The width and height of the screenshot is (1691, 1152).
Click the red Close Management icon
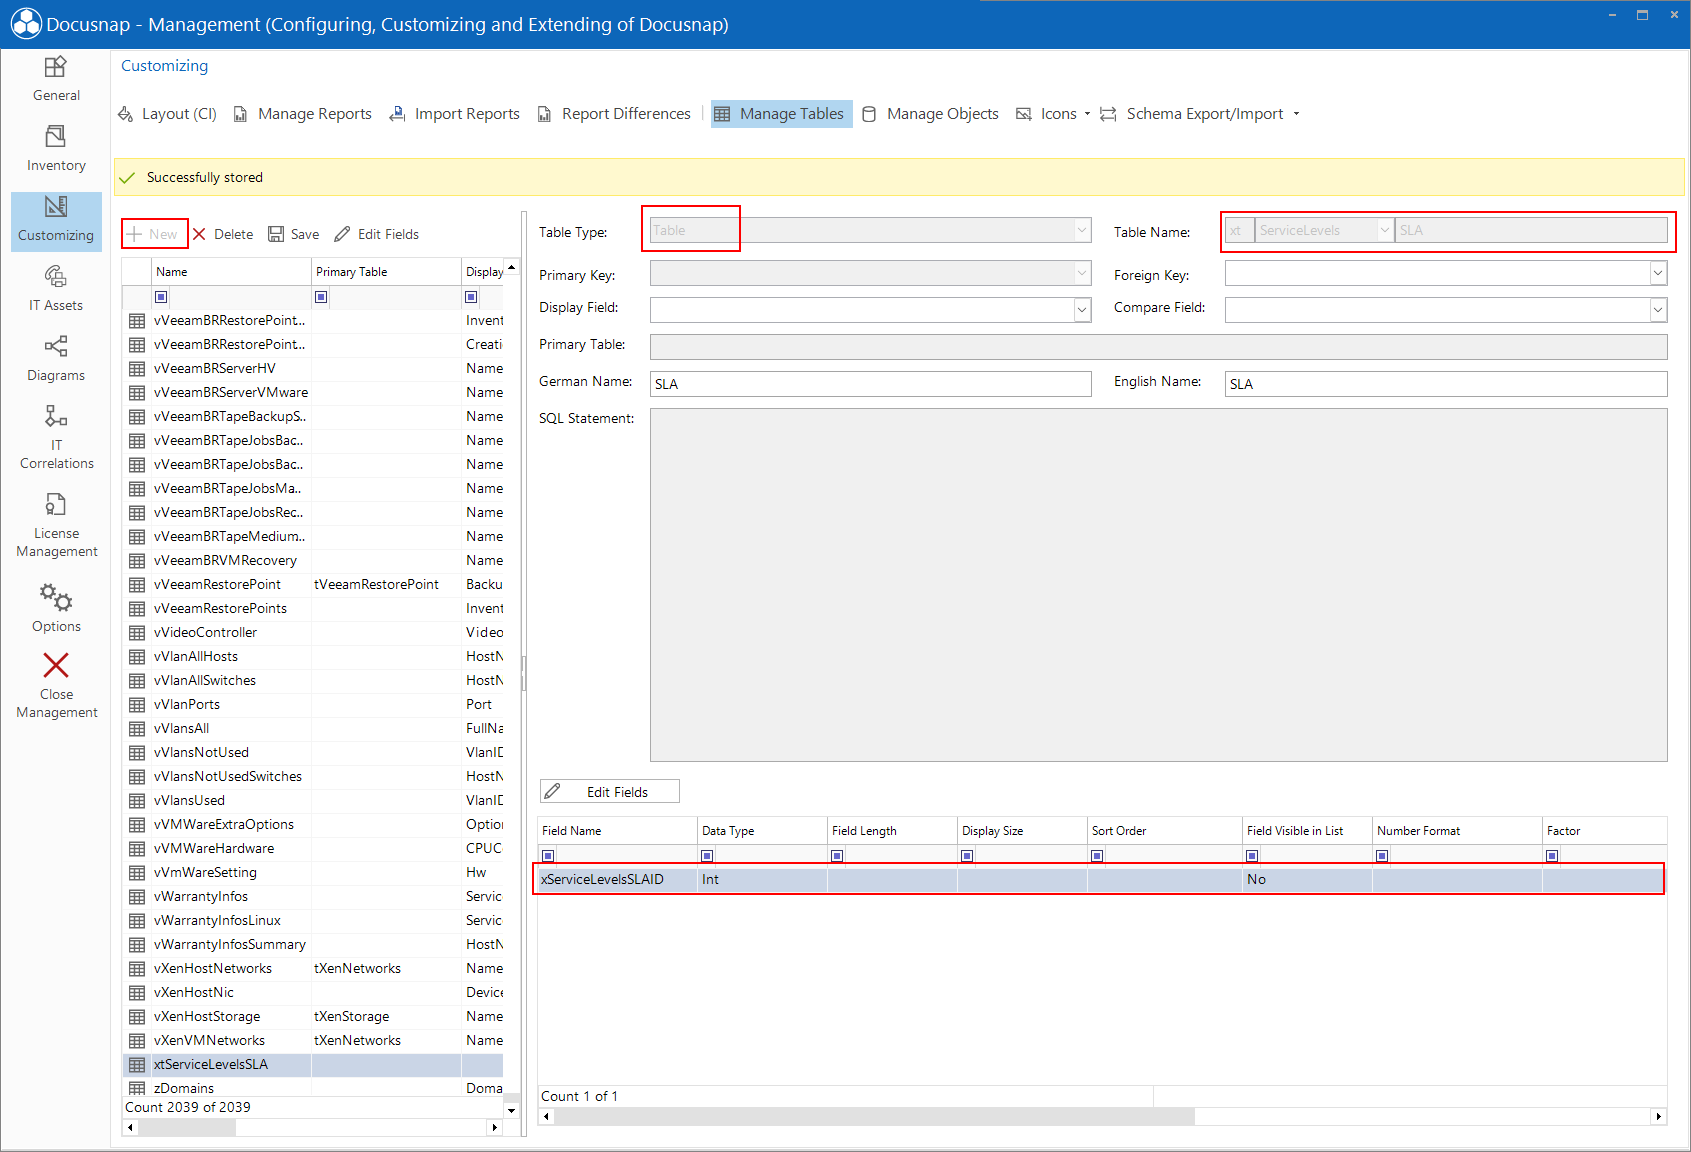(56, 666)
